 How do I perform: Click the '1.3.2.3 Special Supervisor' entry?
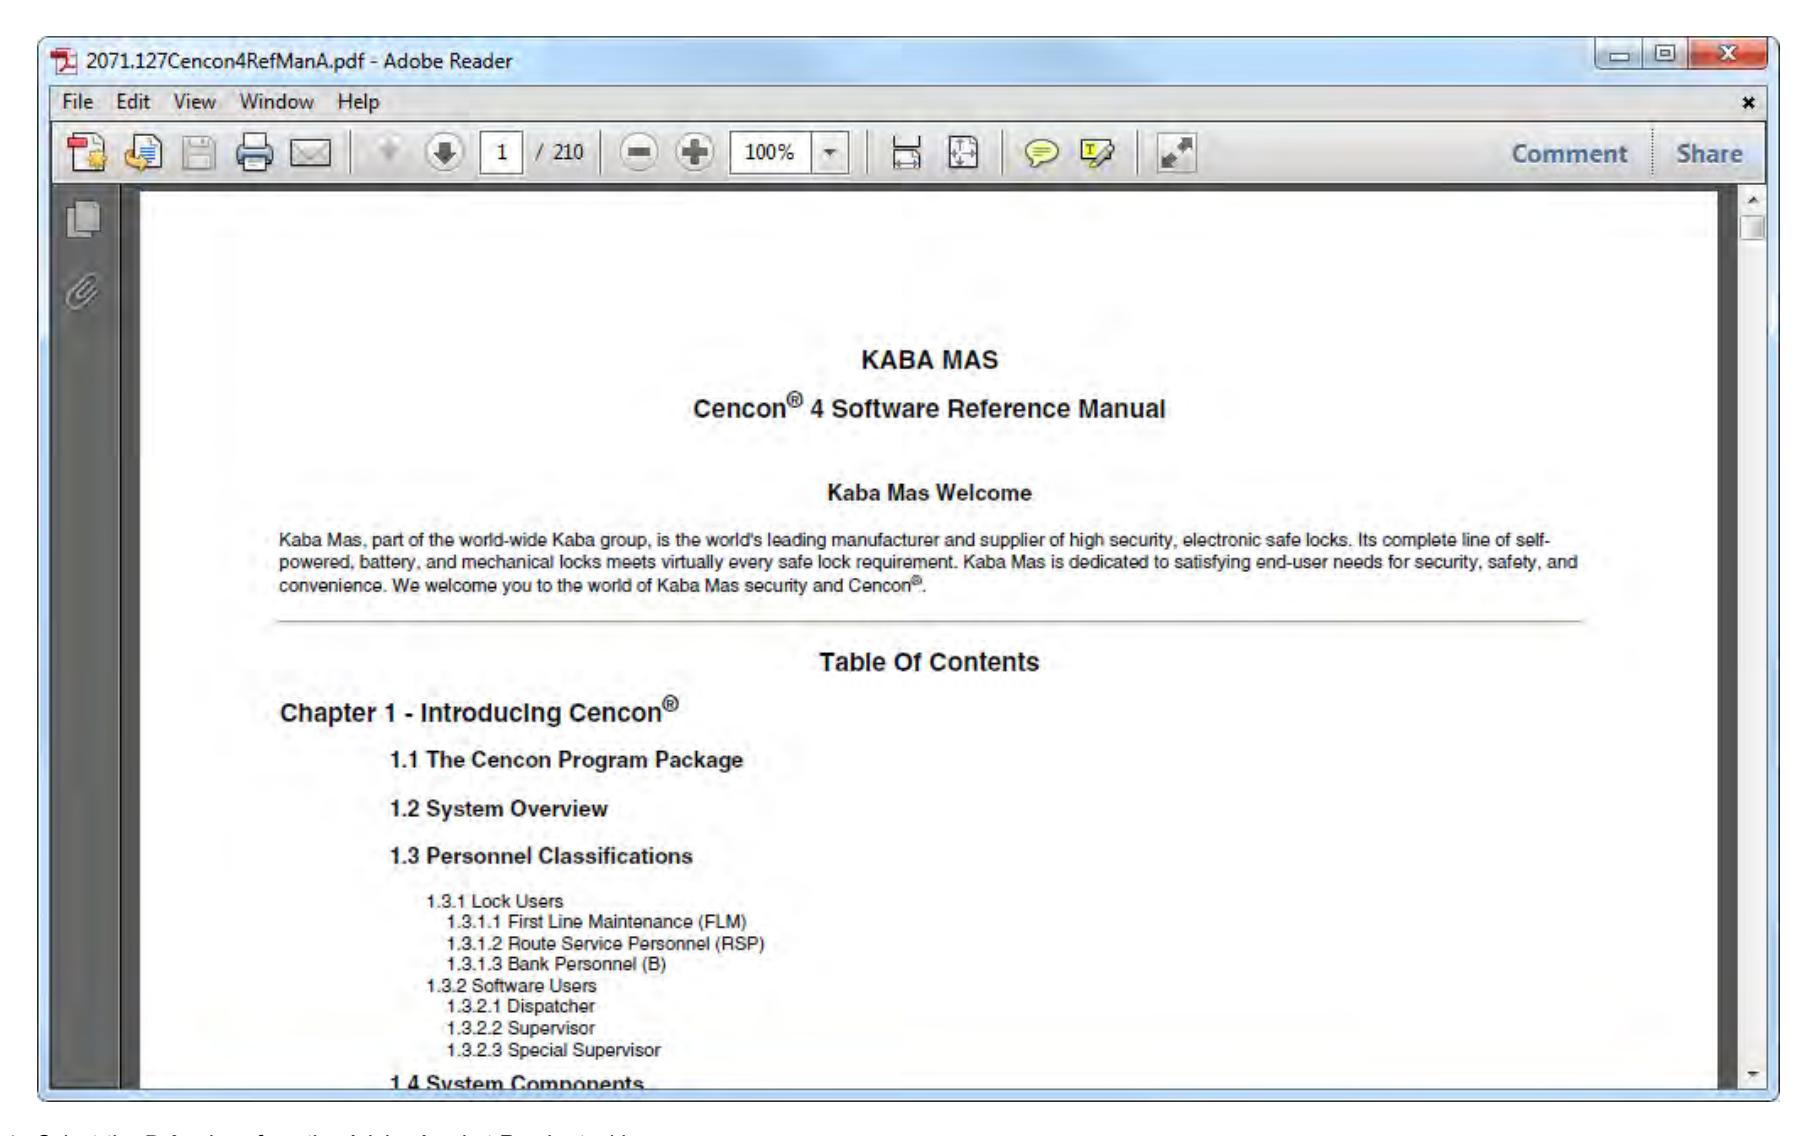click(x=554, y=1051)
